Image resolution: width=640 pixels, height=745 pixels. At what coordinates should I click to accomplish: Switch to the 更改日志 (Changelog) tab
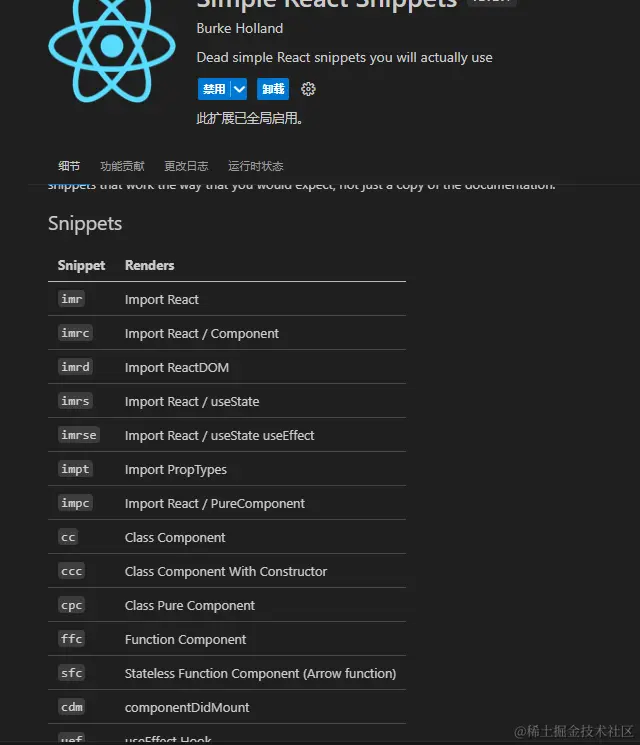[186, 166]
